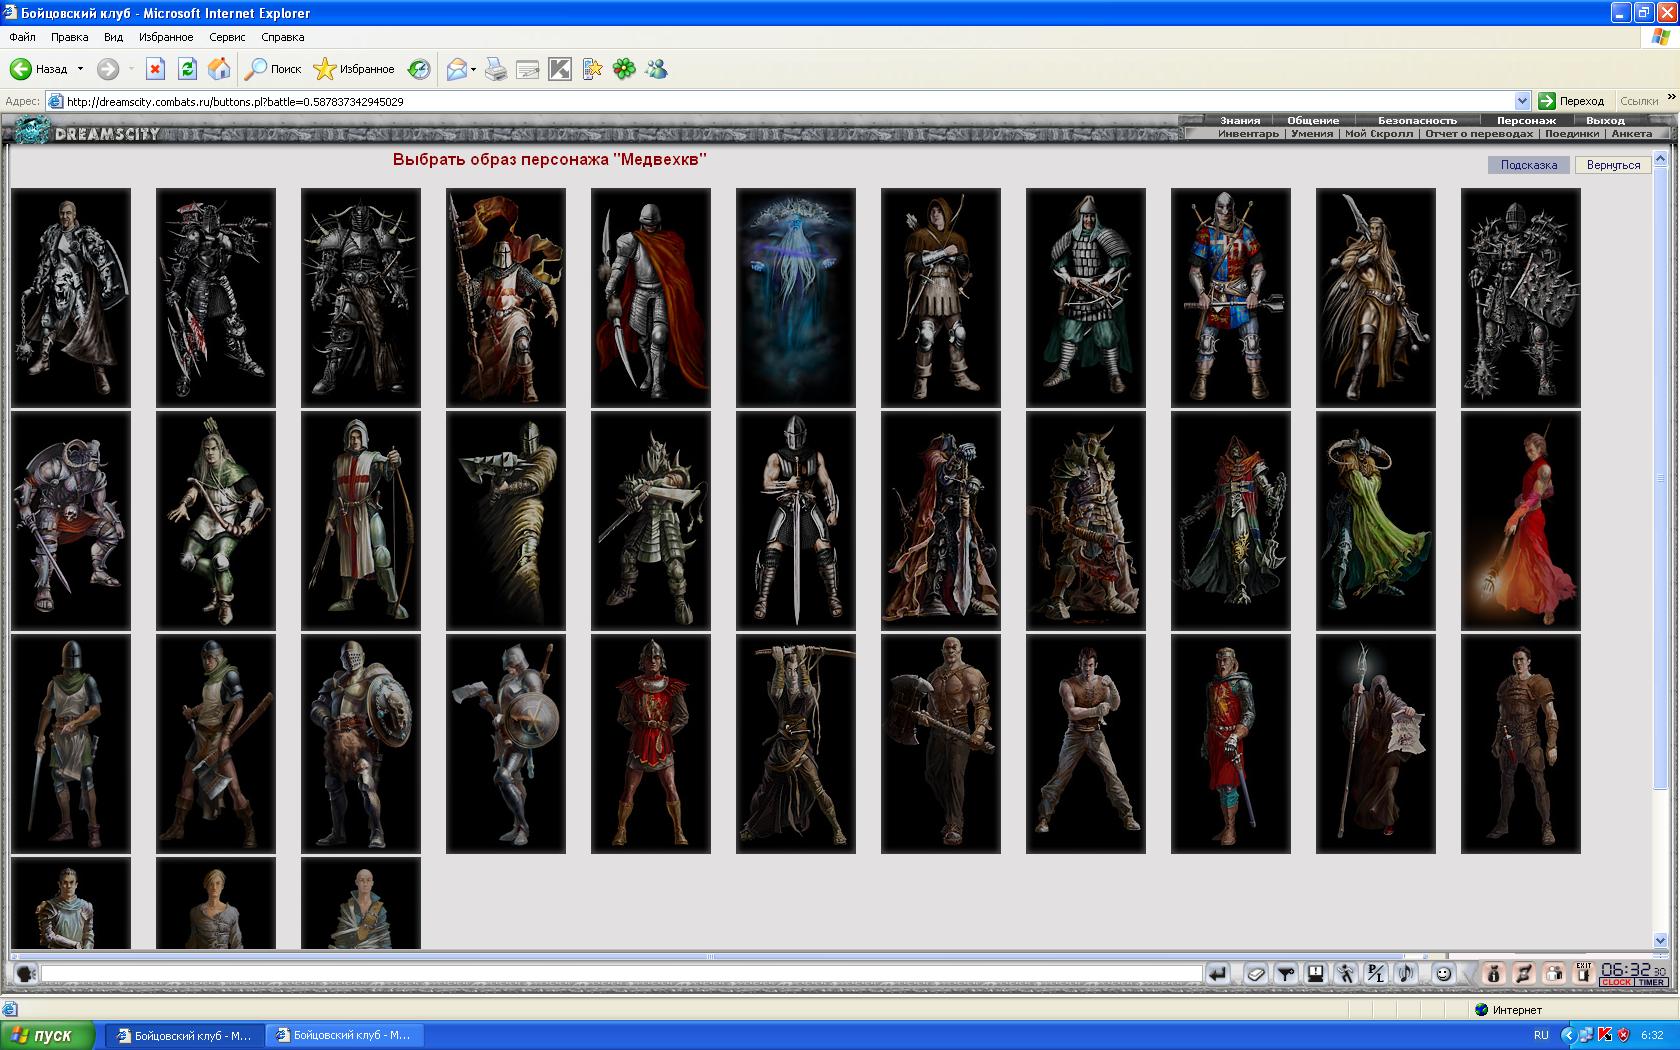Open the smiley emoticons icon
Image resolution: width=1680 pixels, height=1050 pixels.
(x=1443, y=973)
